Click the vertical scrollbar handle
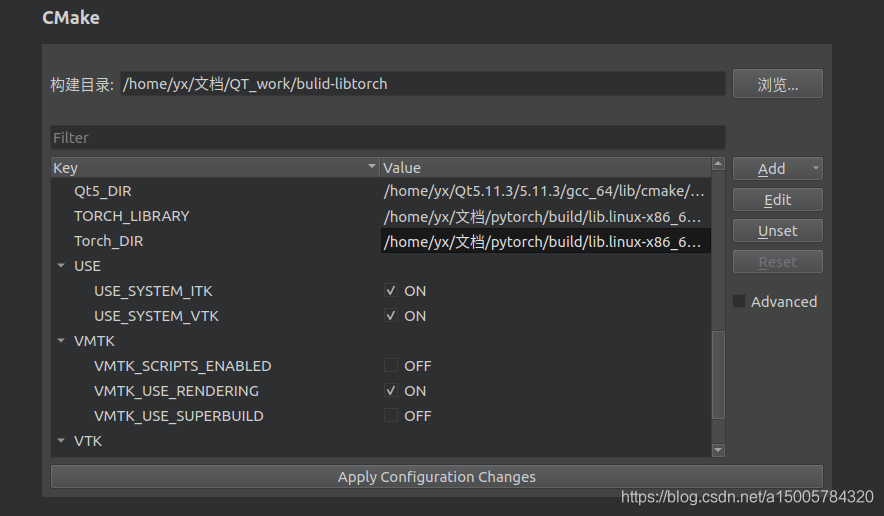Viewport: 884px width, 516px height. 718,374
